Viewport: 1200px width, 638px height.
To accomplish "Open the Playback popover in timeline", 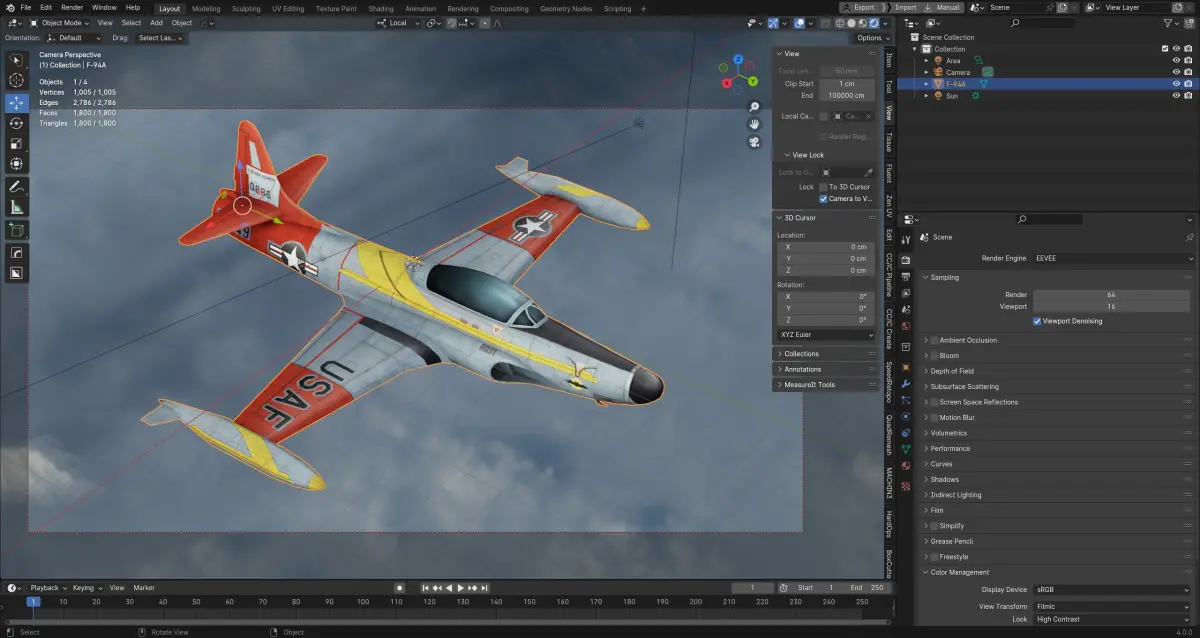I will [x=46, y=588].
